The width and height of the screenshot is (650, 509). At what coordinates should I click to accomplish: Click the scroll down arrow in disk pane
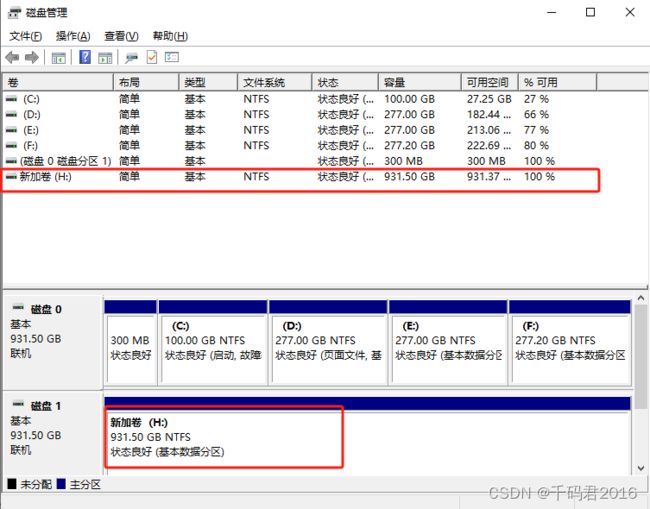click(x=640, y=468)
